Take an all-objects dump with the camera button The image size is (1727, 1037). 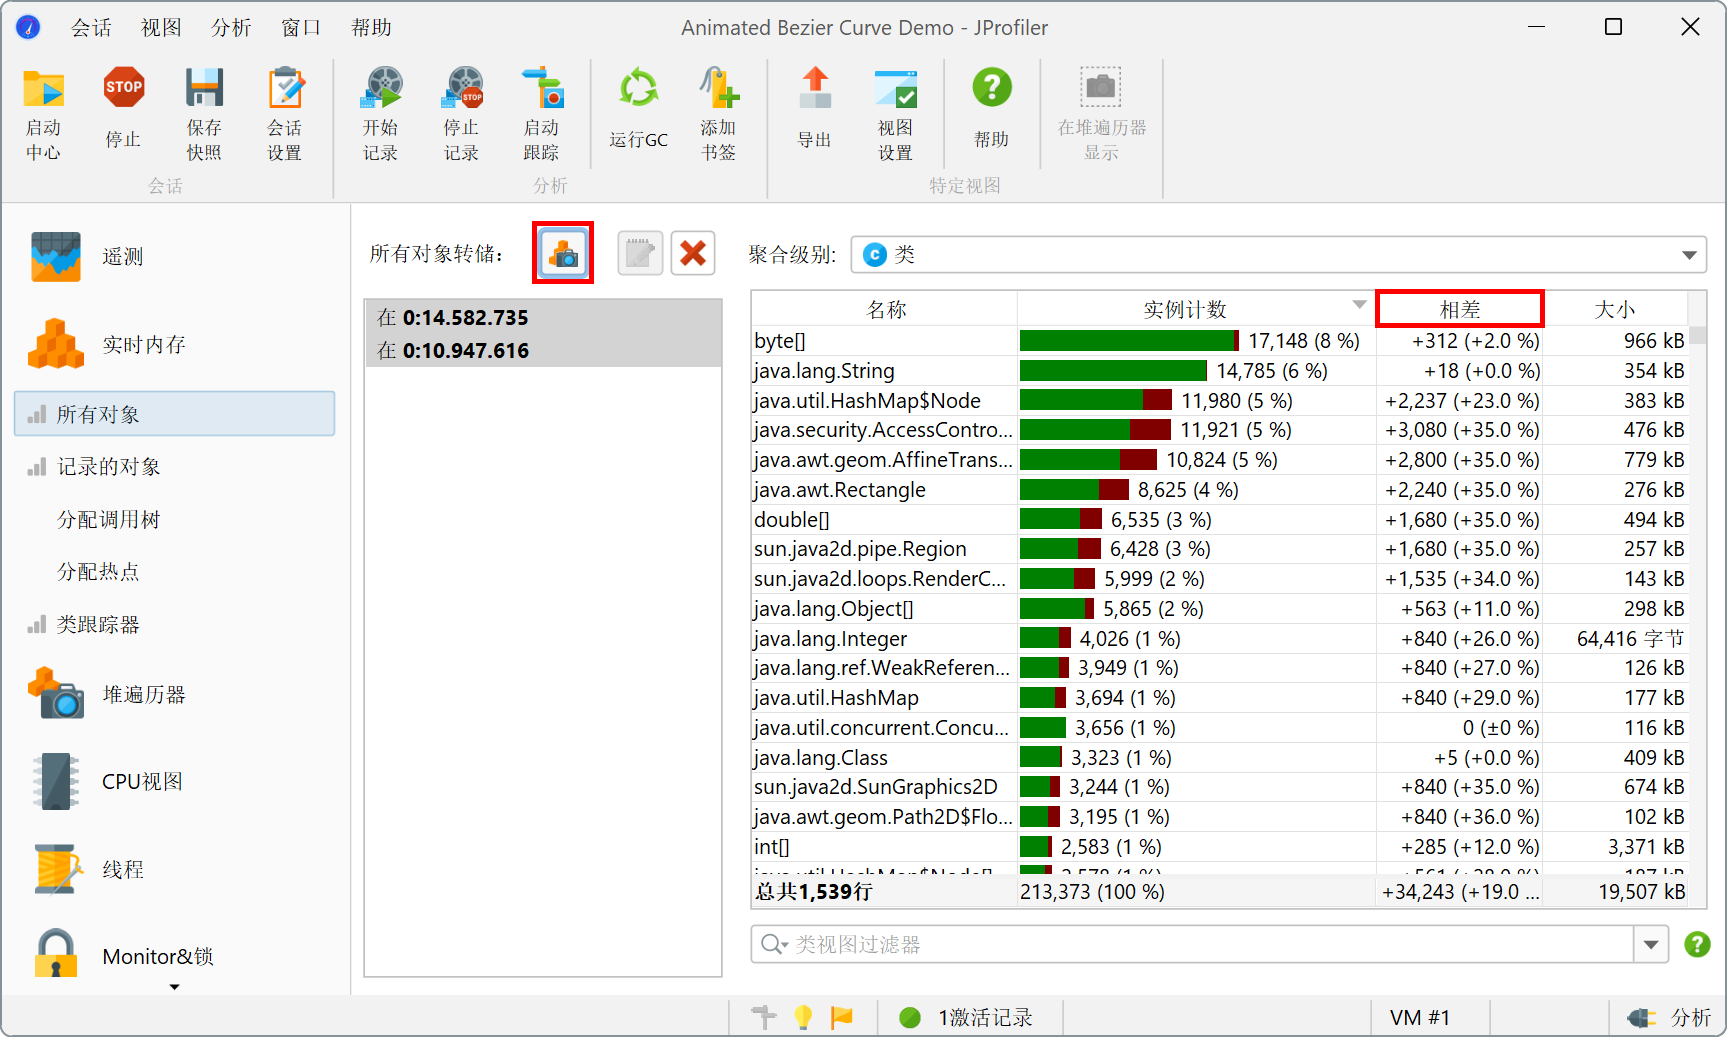(563, 253)
